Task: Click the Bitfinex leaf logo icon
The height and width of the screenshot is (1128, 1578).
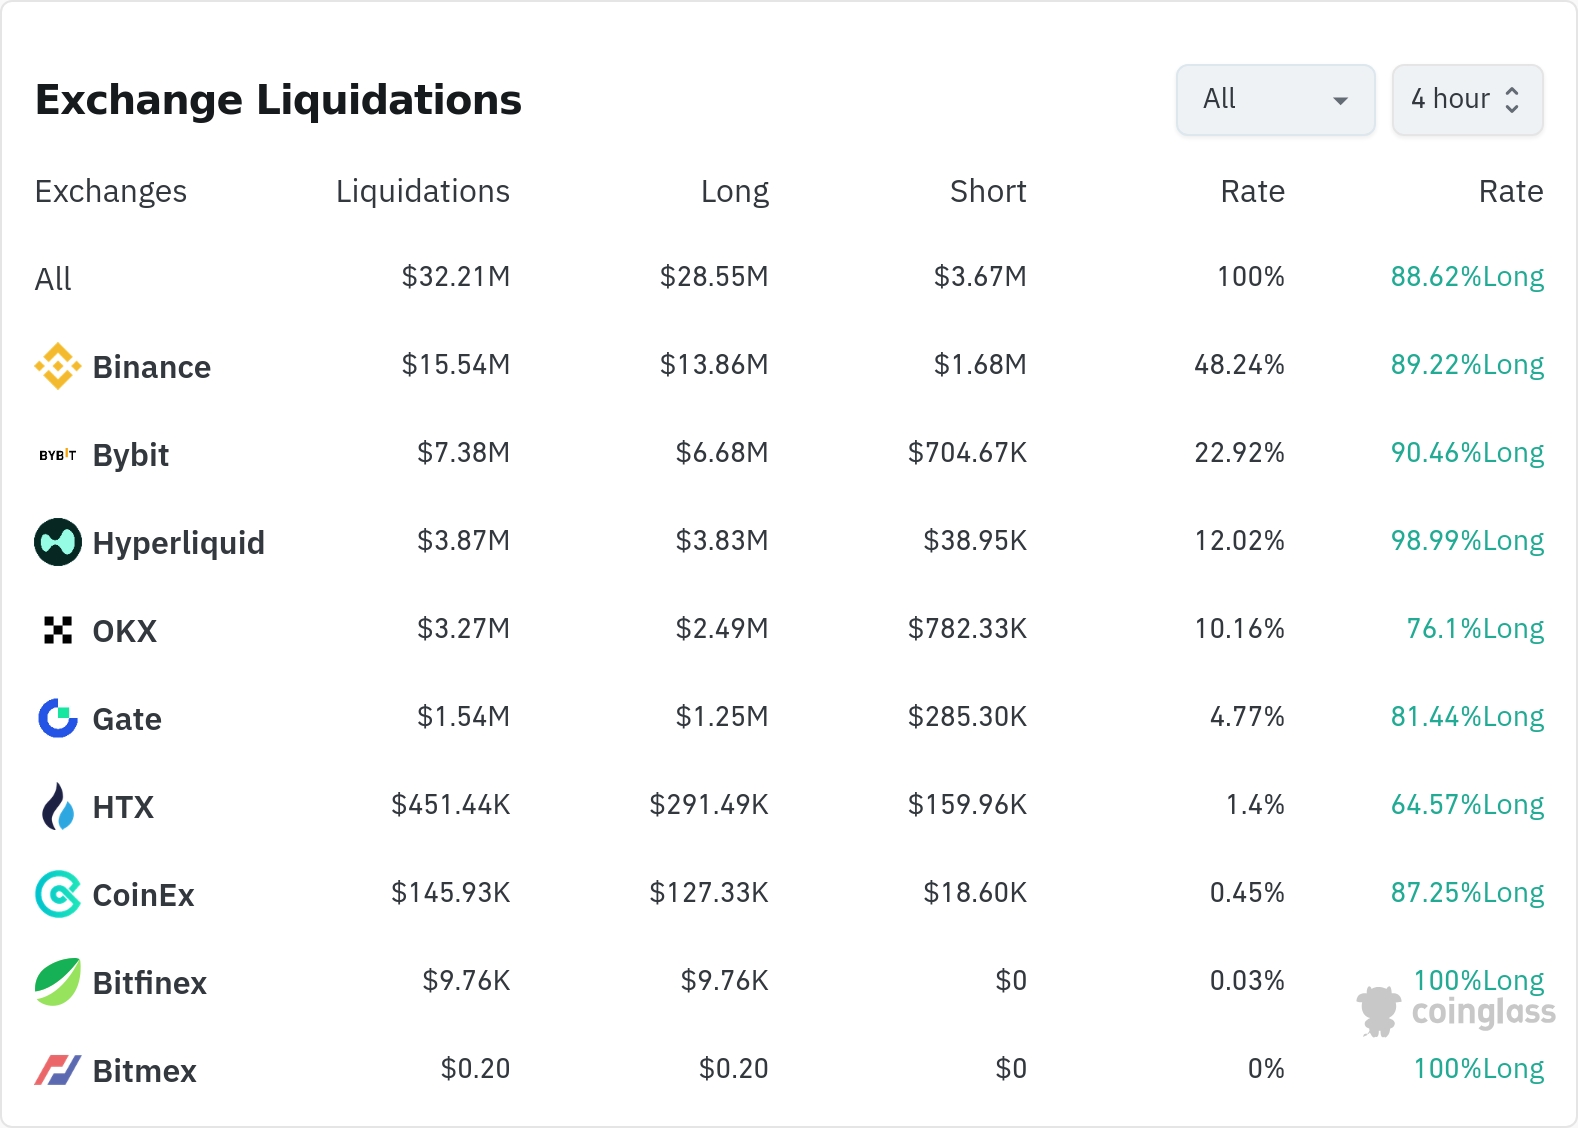Action: point(58,982)
